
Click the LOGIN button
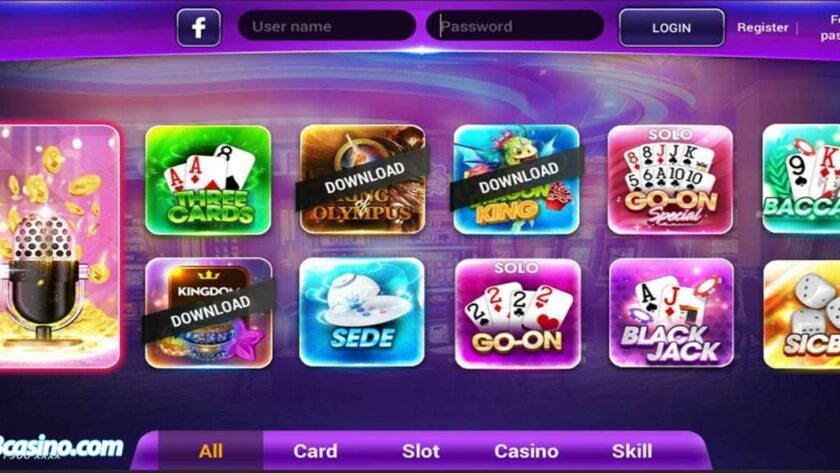pos(671,27)
